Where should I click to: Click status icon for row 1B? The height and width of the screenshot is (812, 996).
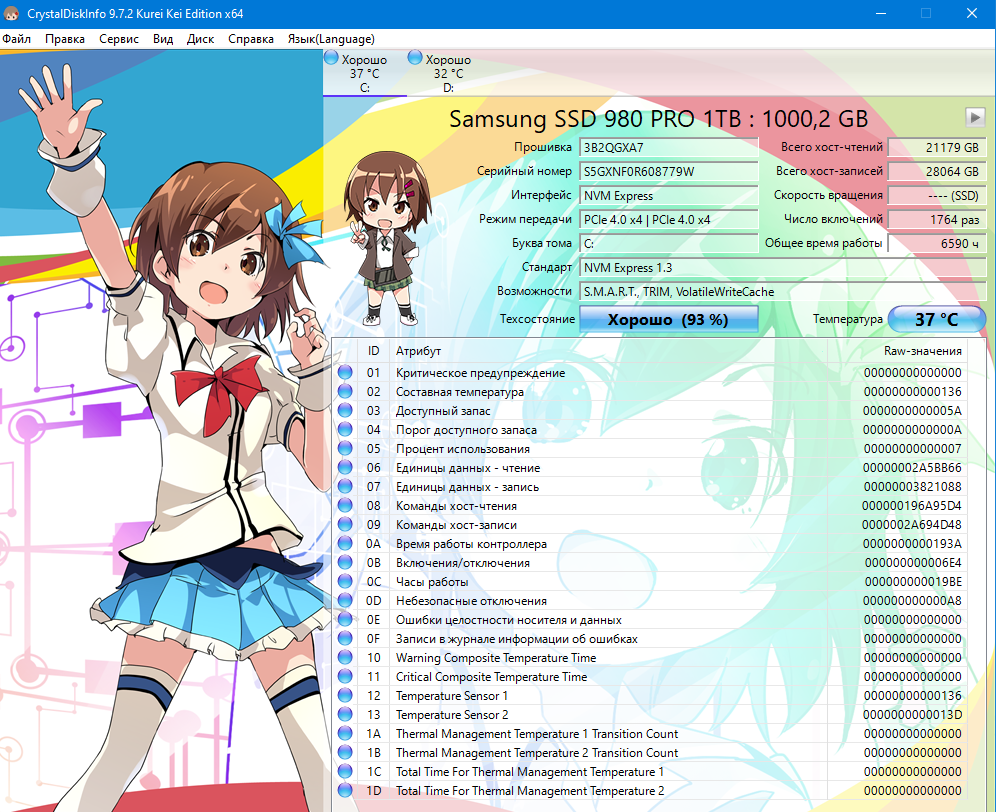(x=345, y=753)
